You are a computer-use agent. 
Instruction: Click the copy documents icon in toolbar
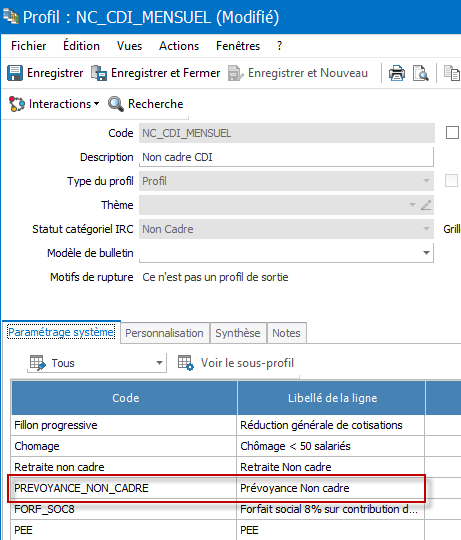tap(452, 73)
